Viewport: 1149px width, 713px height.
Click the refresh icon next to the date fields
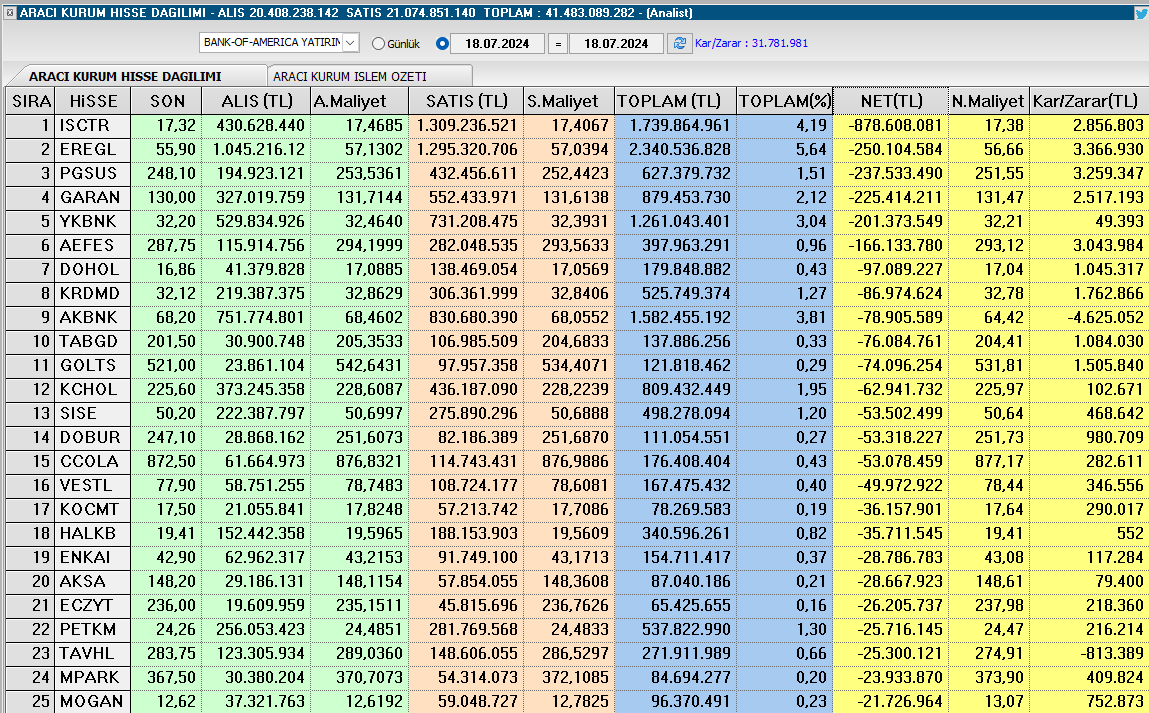coord(679,43)
